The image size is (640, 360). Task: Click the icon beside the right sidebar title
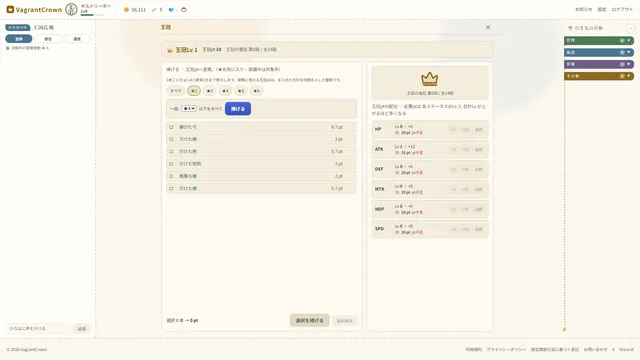tap(570, 28)
